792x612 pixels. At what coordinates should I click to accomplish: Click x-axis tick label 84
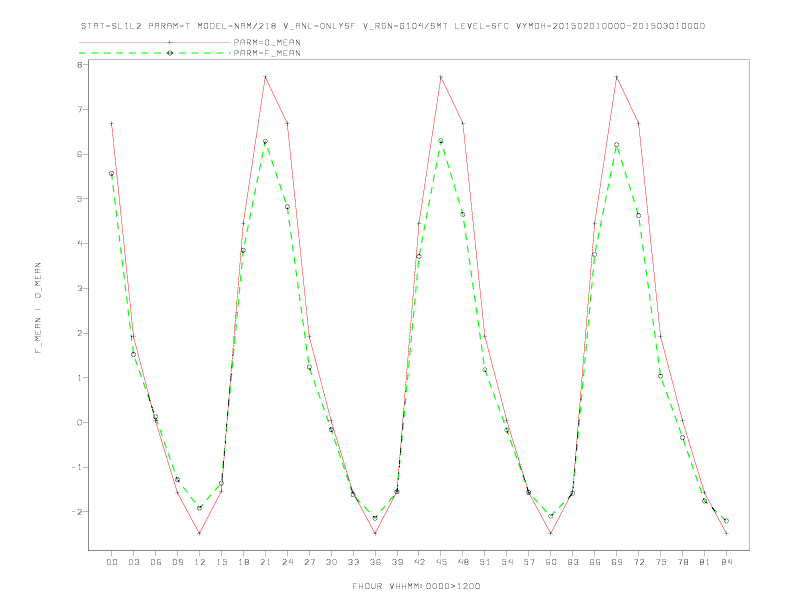click(726, 562)
